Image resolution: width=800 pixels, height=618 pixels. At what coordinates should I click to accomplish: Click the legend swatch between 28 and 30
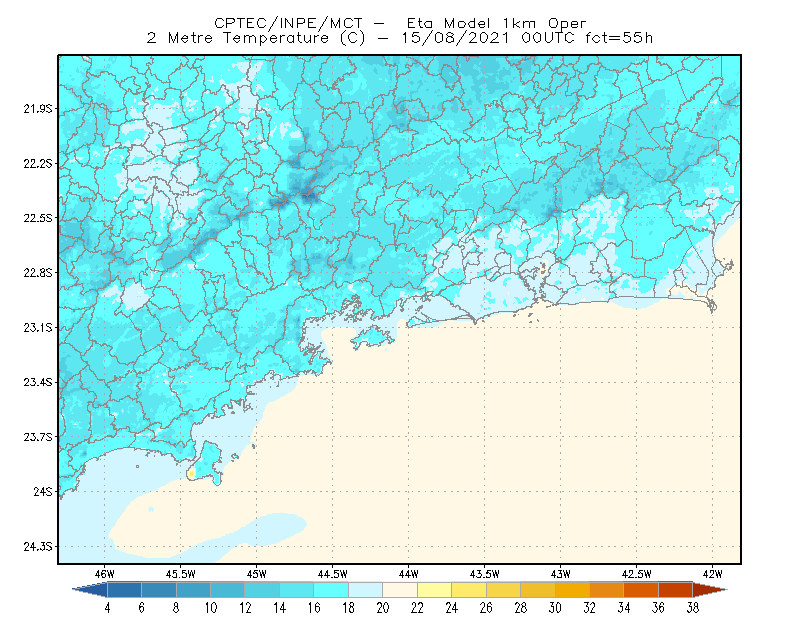538,589
